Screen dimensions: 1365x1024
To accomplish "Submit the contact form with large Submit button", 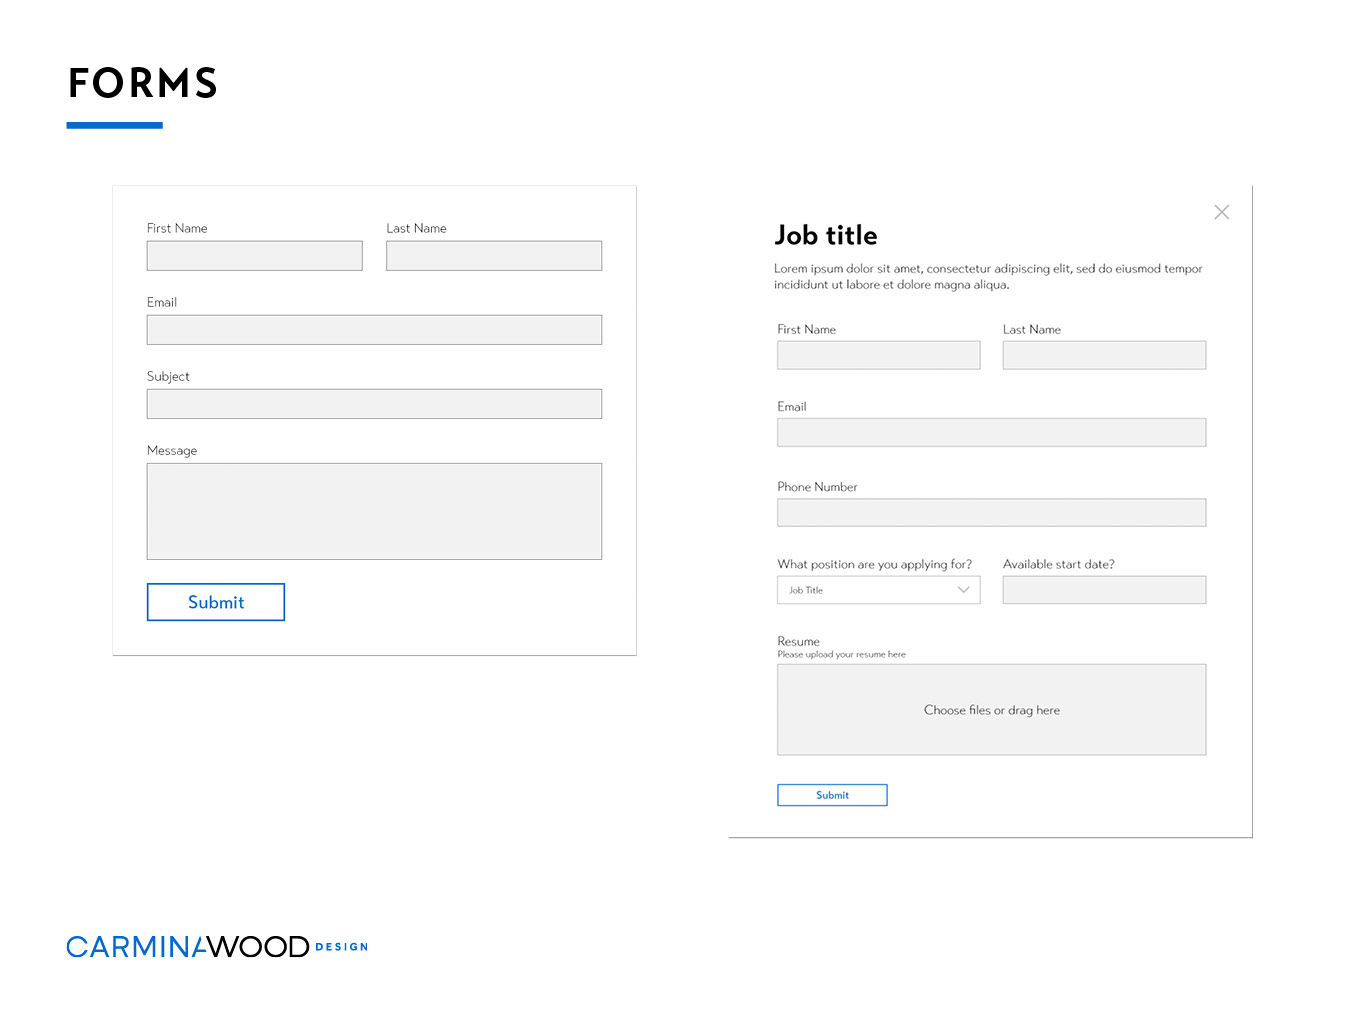I will [x=216, y=602].
